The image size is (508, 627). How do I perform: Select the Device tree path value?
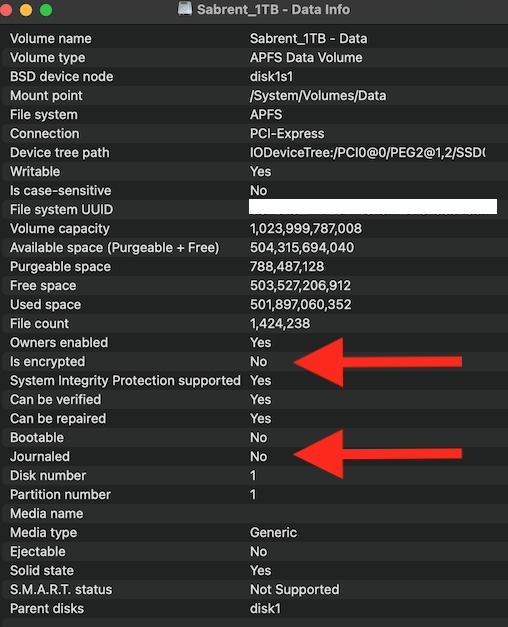coord(368,153)
